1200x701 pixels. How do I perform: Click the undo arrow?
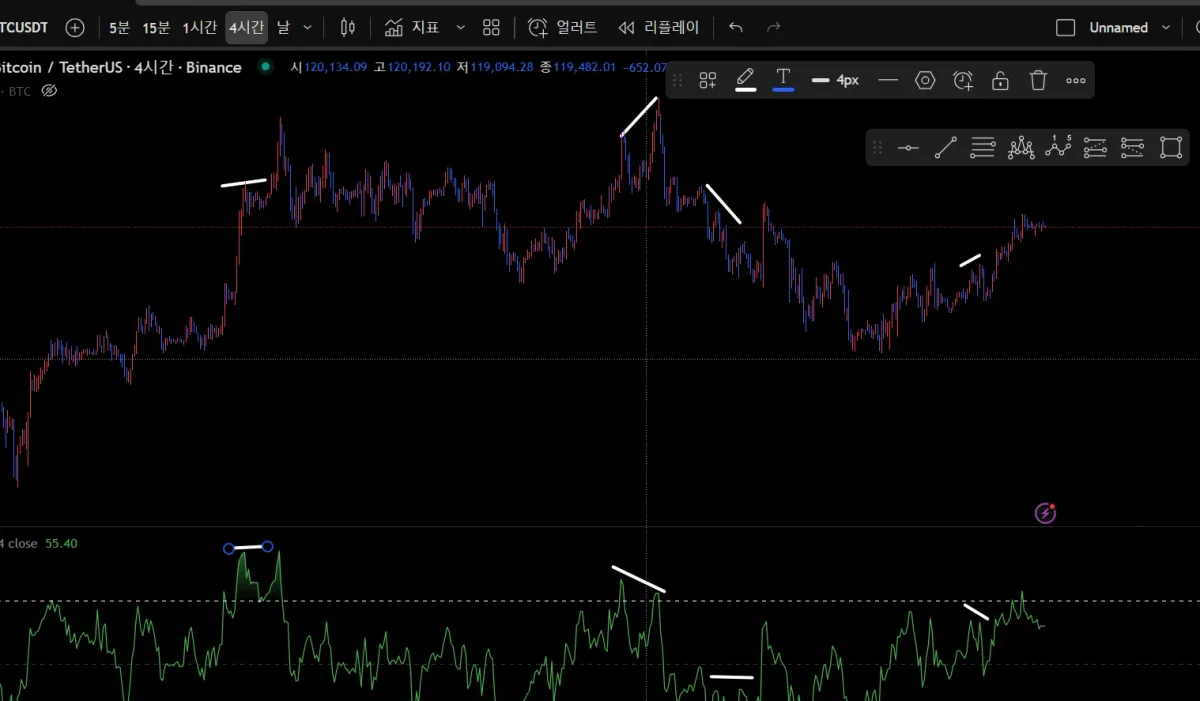[736, 28]
